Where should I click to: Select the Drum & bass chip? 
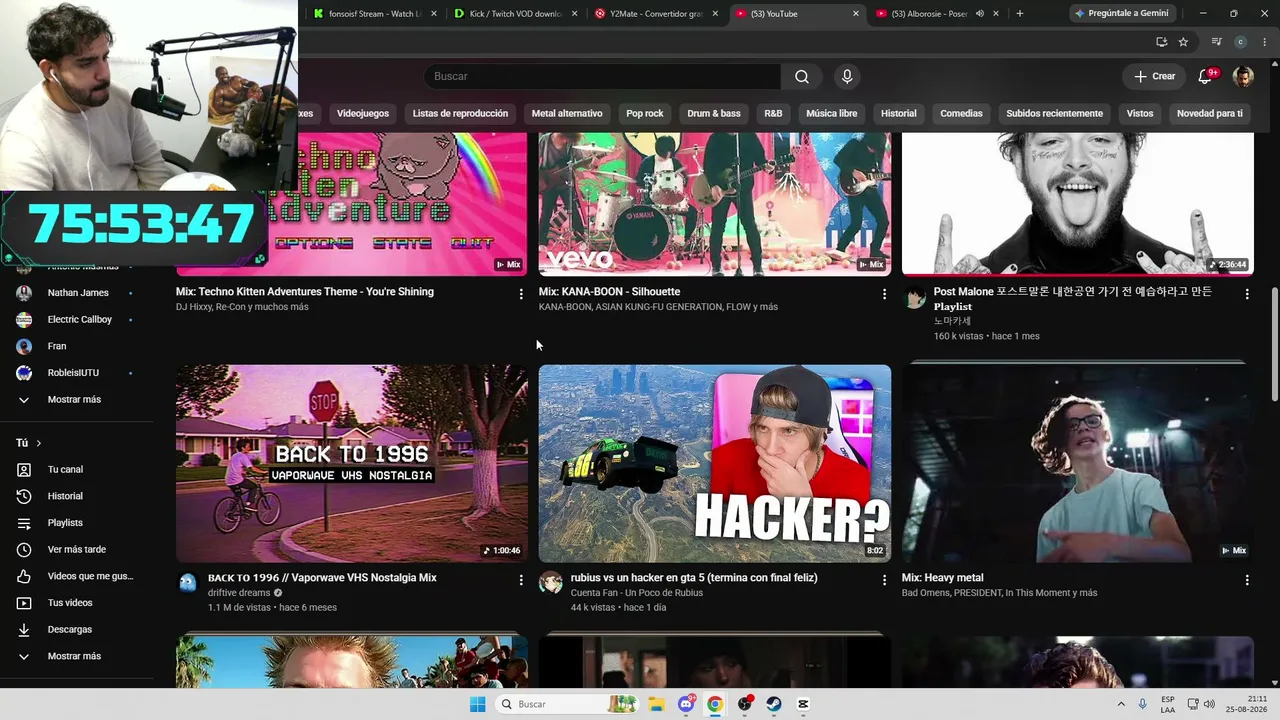(714, 114)
